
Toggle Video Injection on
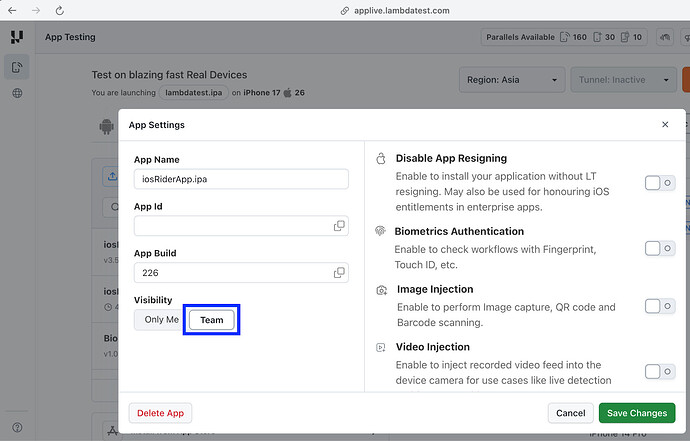point(659,372)
